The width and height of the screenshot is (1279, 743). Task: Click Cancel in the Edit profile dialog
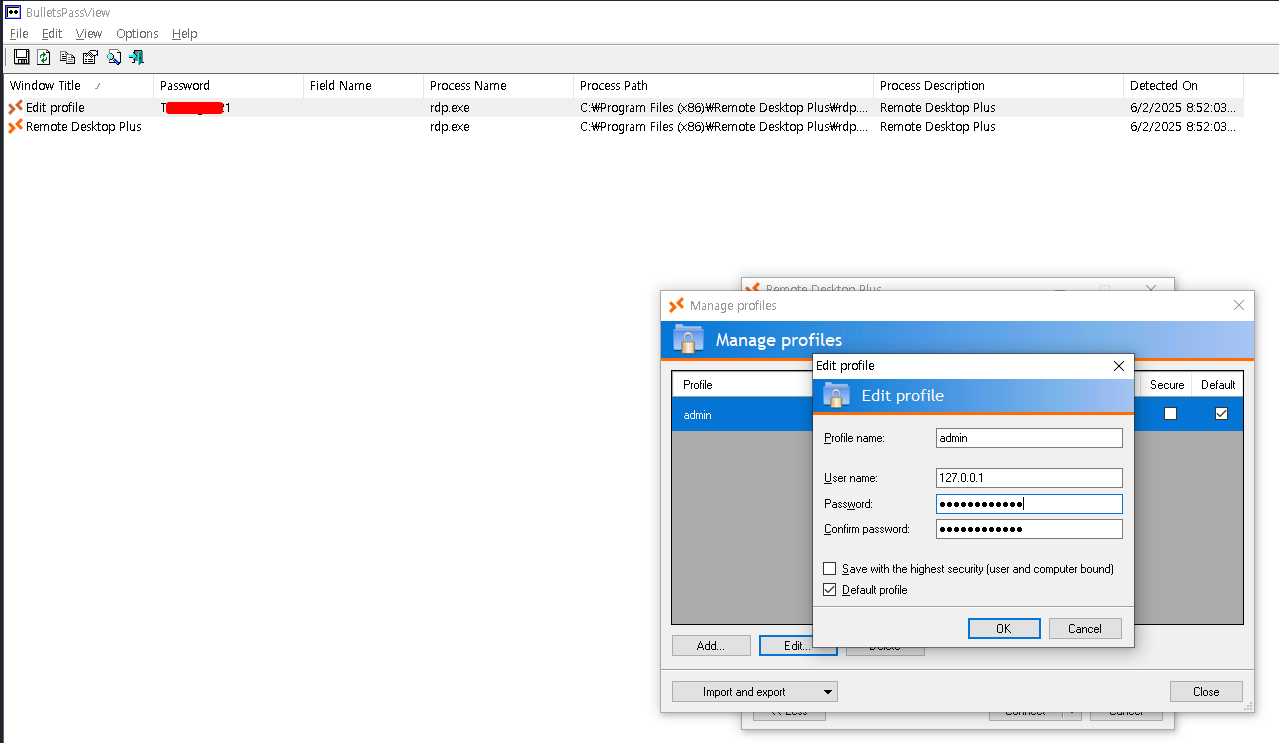point(1085,628)
